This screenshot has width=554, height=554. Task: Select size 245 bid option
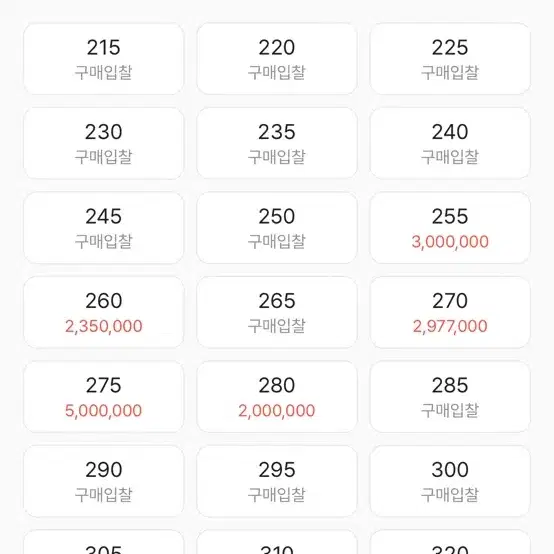pos(104,228)
